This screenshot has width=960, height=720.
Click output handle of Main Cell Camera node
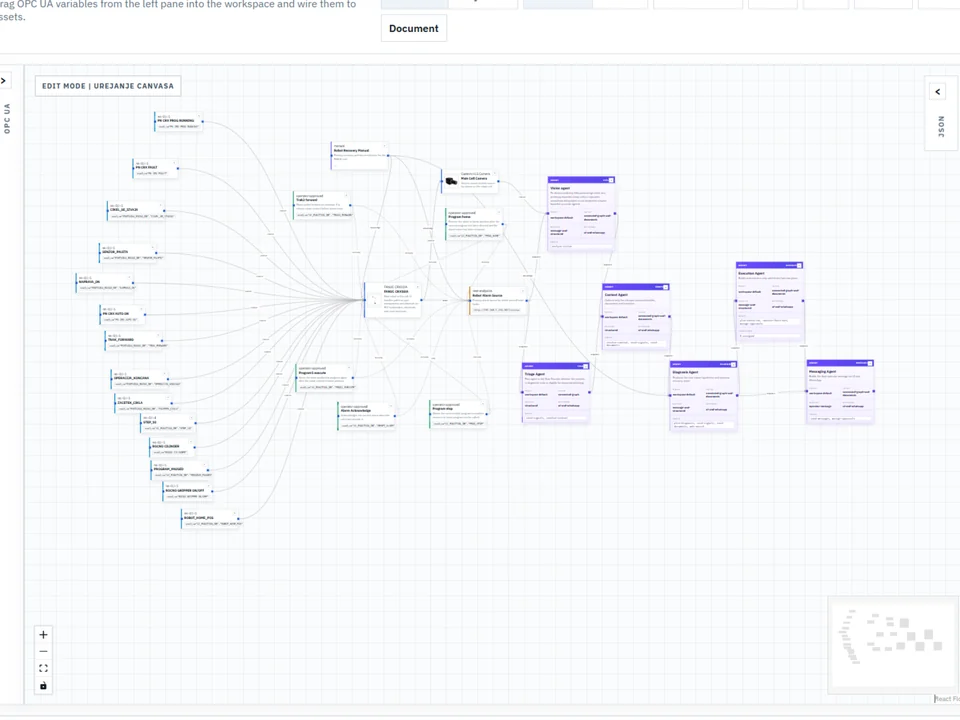tap(498, 181)
